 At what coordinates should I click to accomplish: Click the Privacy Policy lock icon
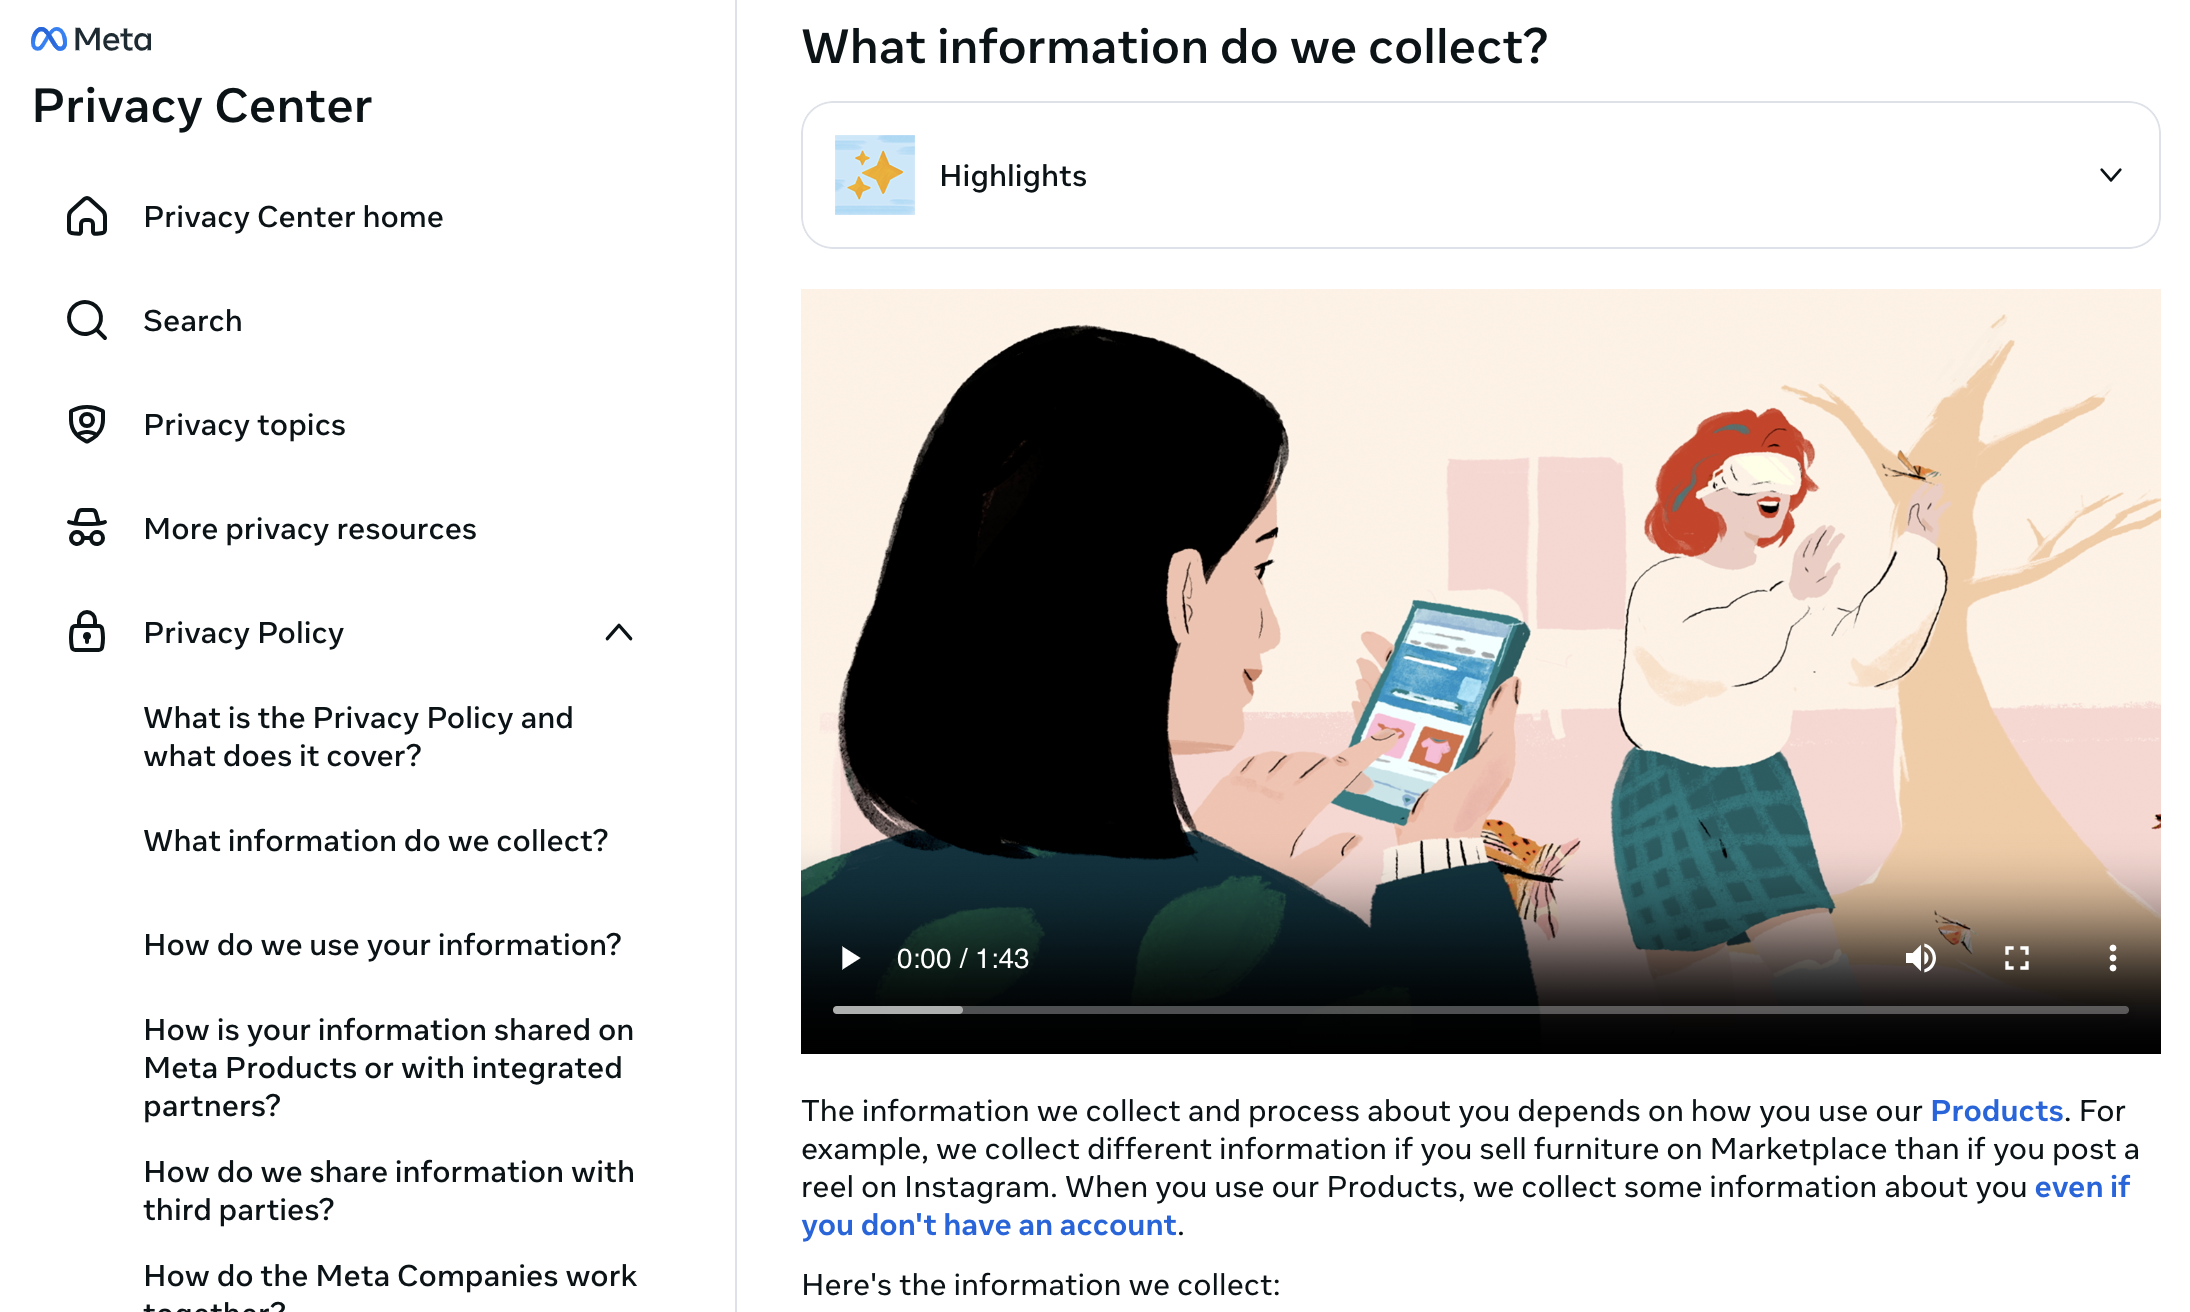click(87, 632)
